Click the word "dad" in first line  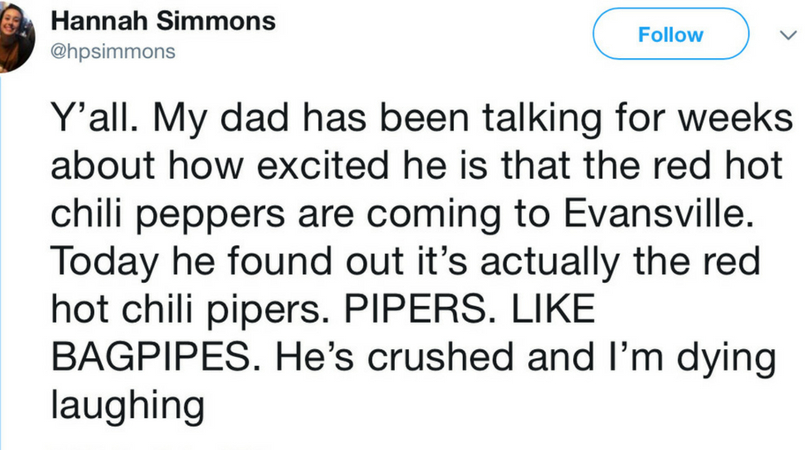point(254,118)
